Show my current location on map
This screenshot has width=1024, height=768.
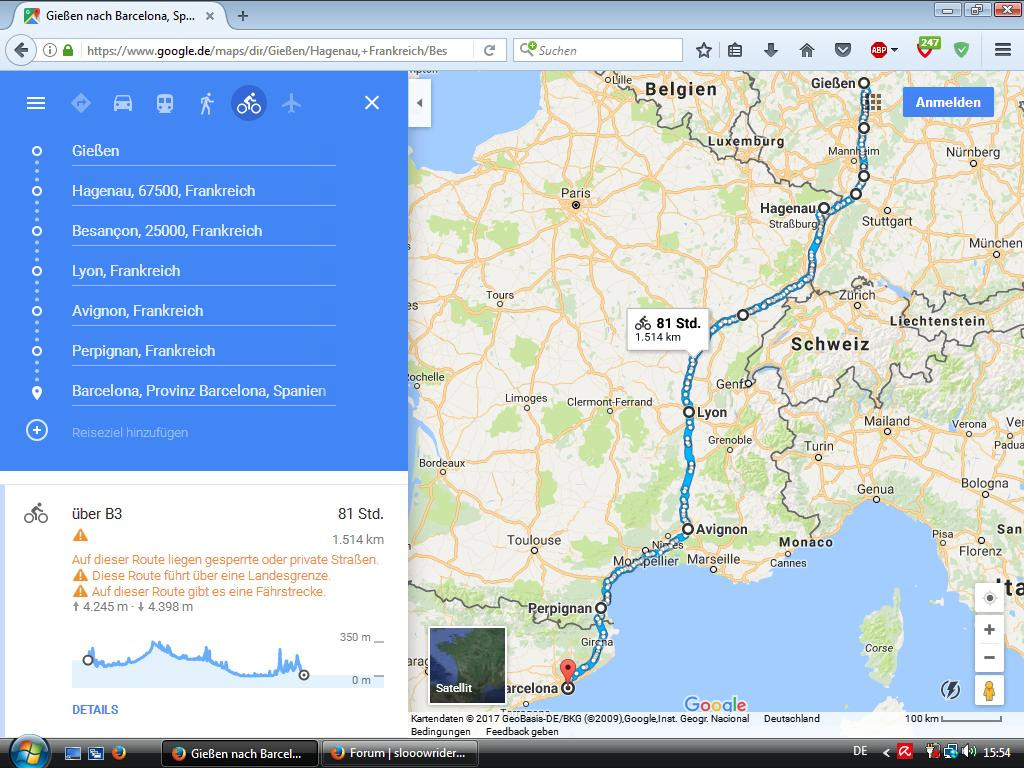989,598
